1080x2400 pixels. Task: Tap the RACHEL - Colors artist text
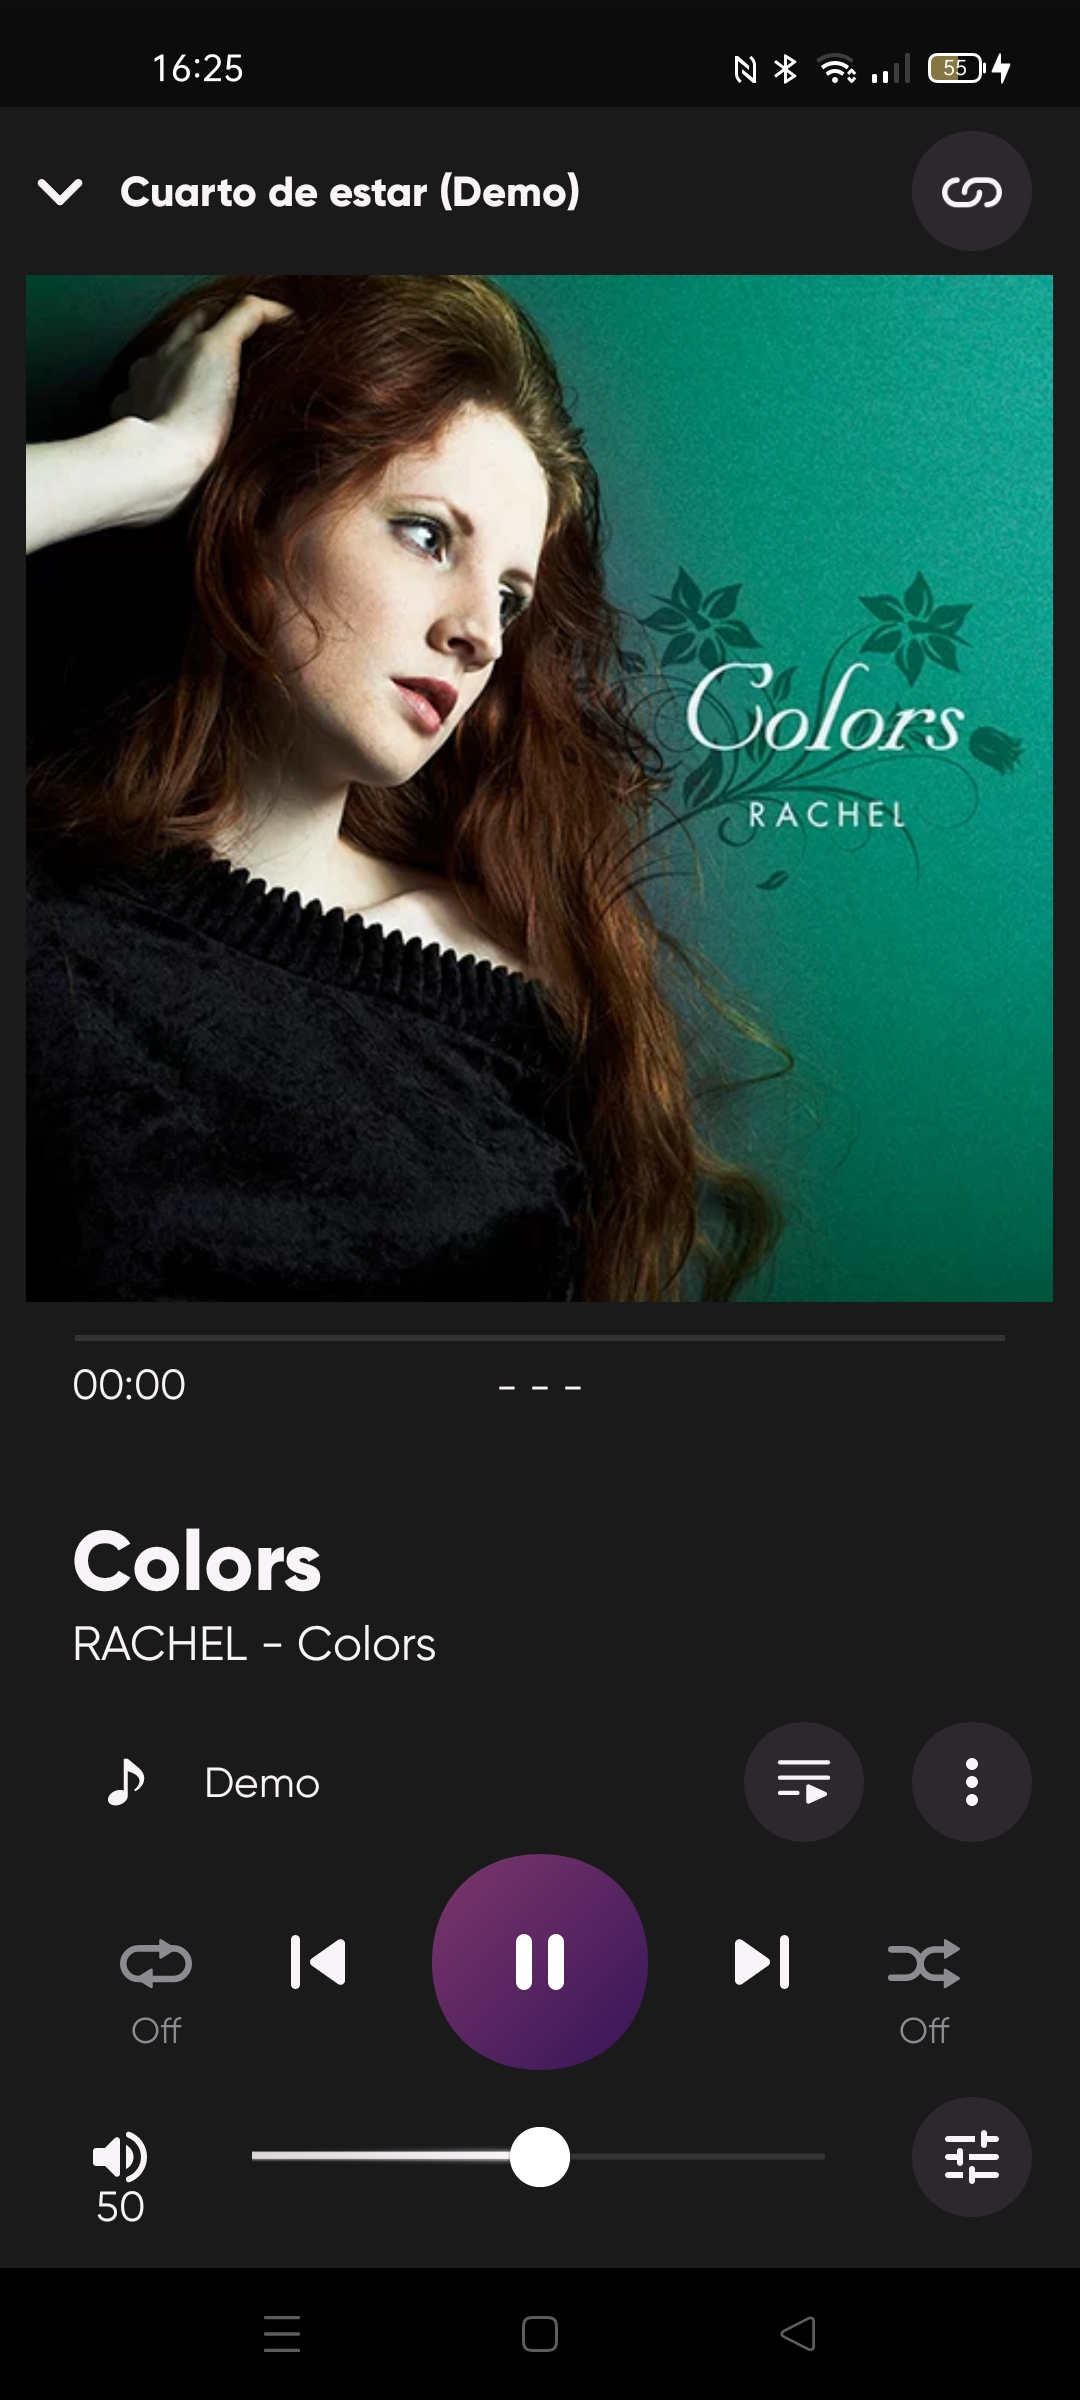[254, 1644]
